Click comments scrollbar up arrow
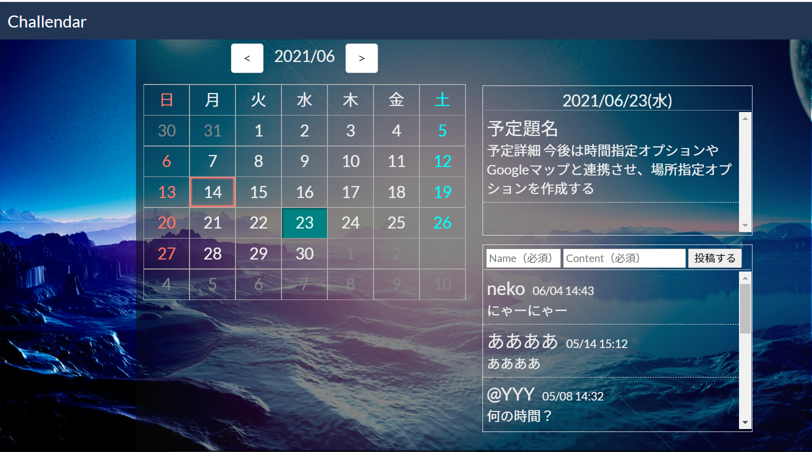Viewport: 812px width, 452px height. click(745, 278)
